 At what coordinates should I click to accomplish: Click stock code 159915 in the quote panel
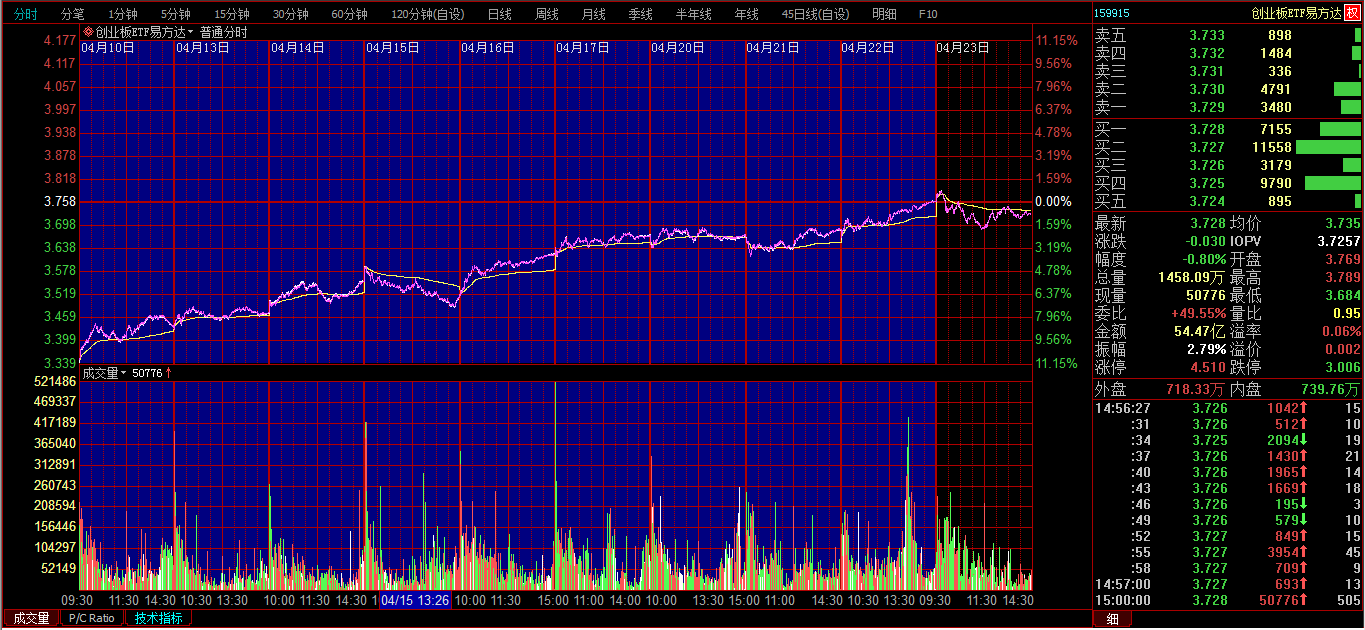click(x=1112, y=13)
